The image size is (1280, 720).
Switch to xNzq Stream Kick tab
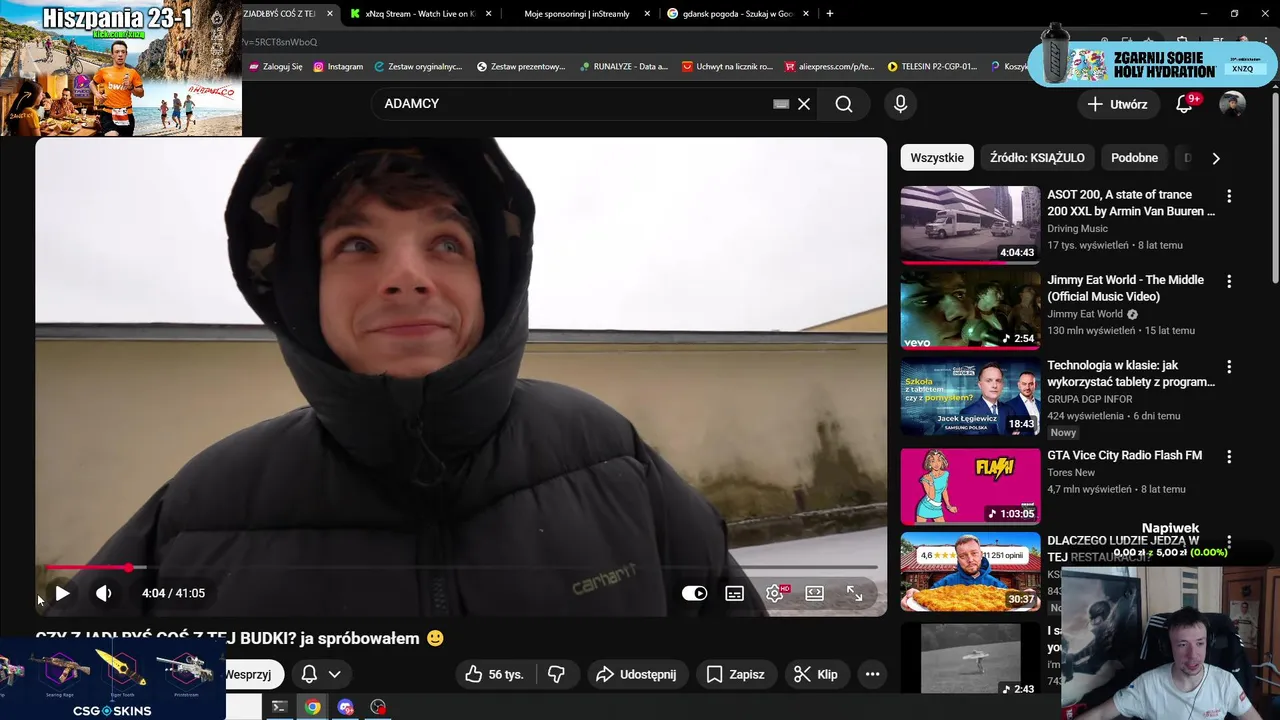[418, 14]
